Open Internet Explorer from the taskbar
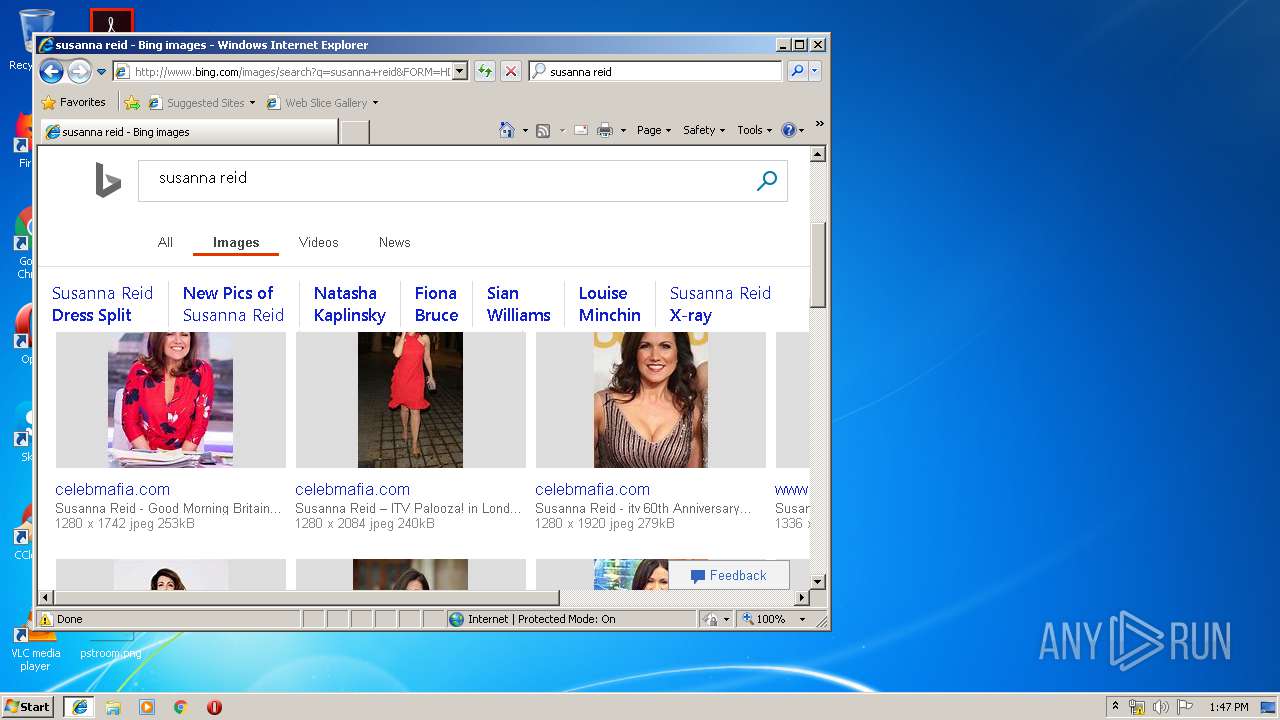Screen dimensions: 1280x720 (79, 707)
